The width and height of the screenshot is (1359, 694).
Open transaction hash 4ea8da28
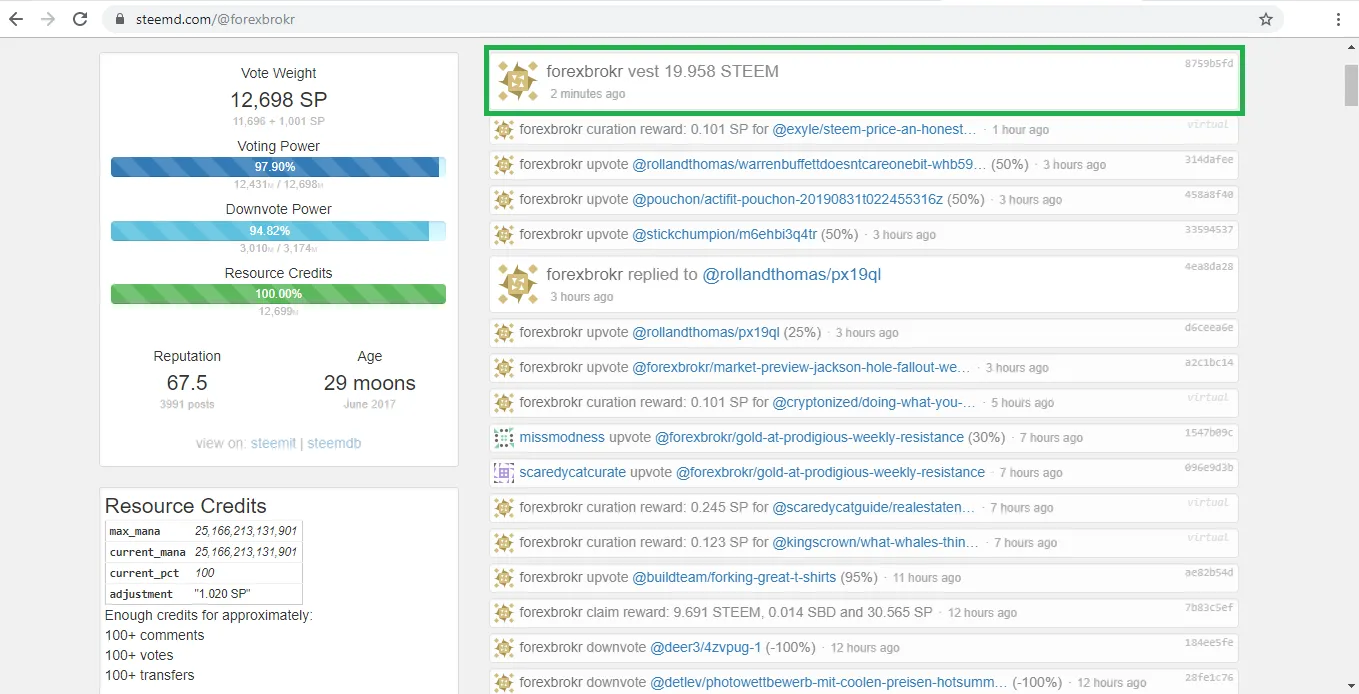1209,266
